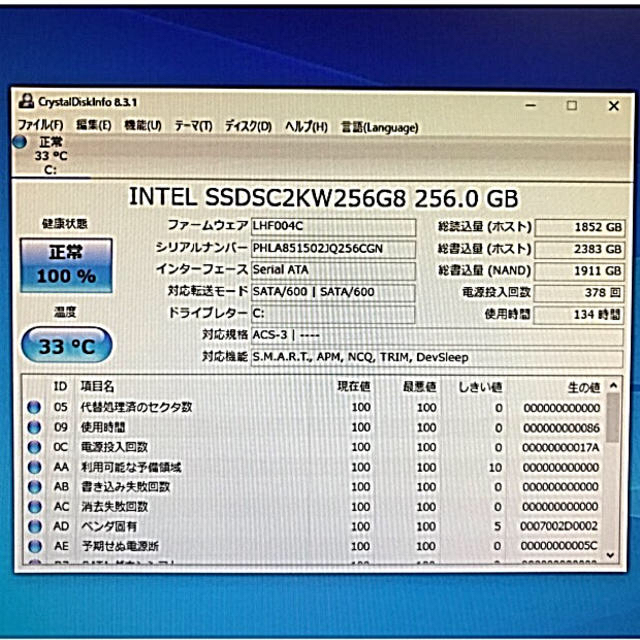The image size is (640, 640).
Task: Open the 機能(U) menu
Action: coord(143,125)
